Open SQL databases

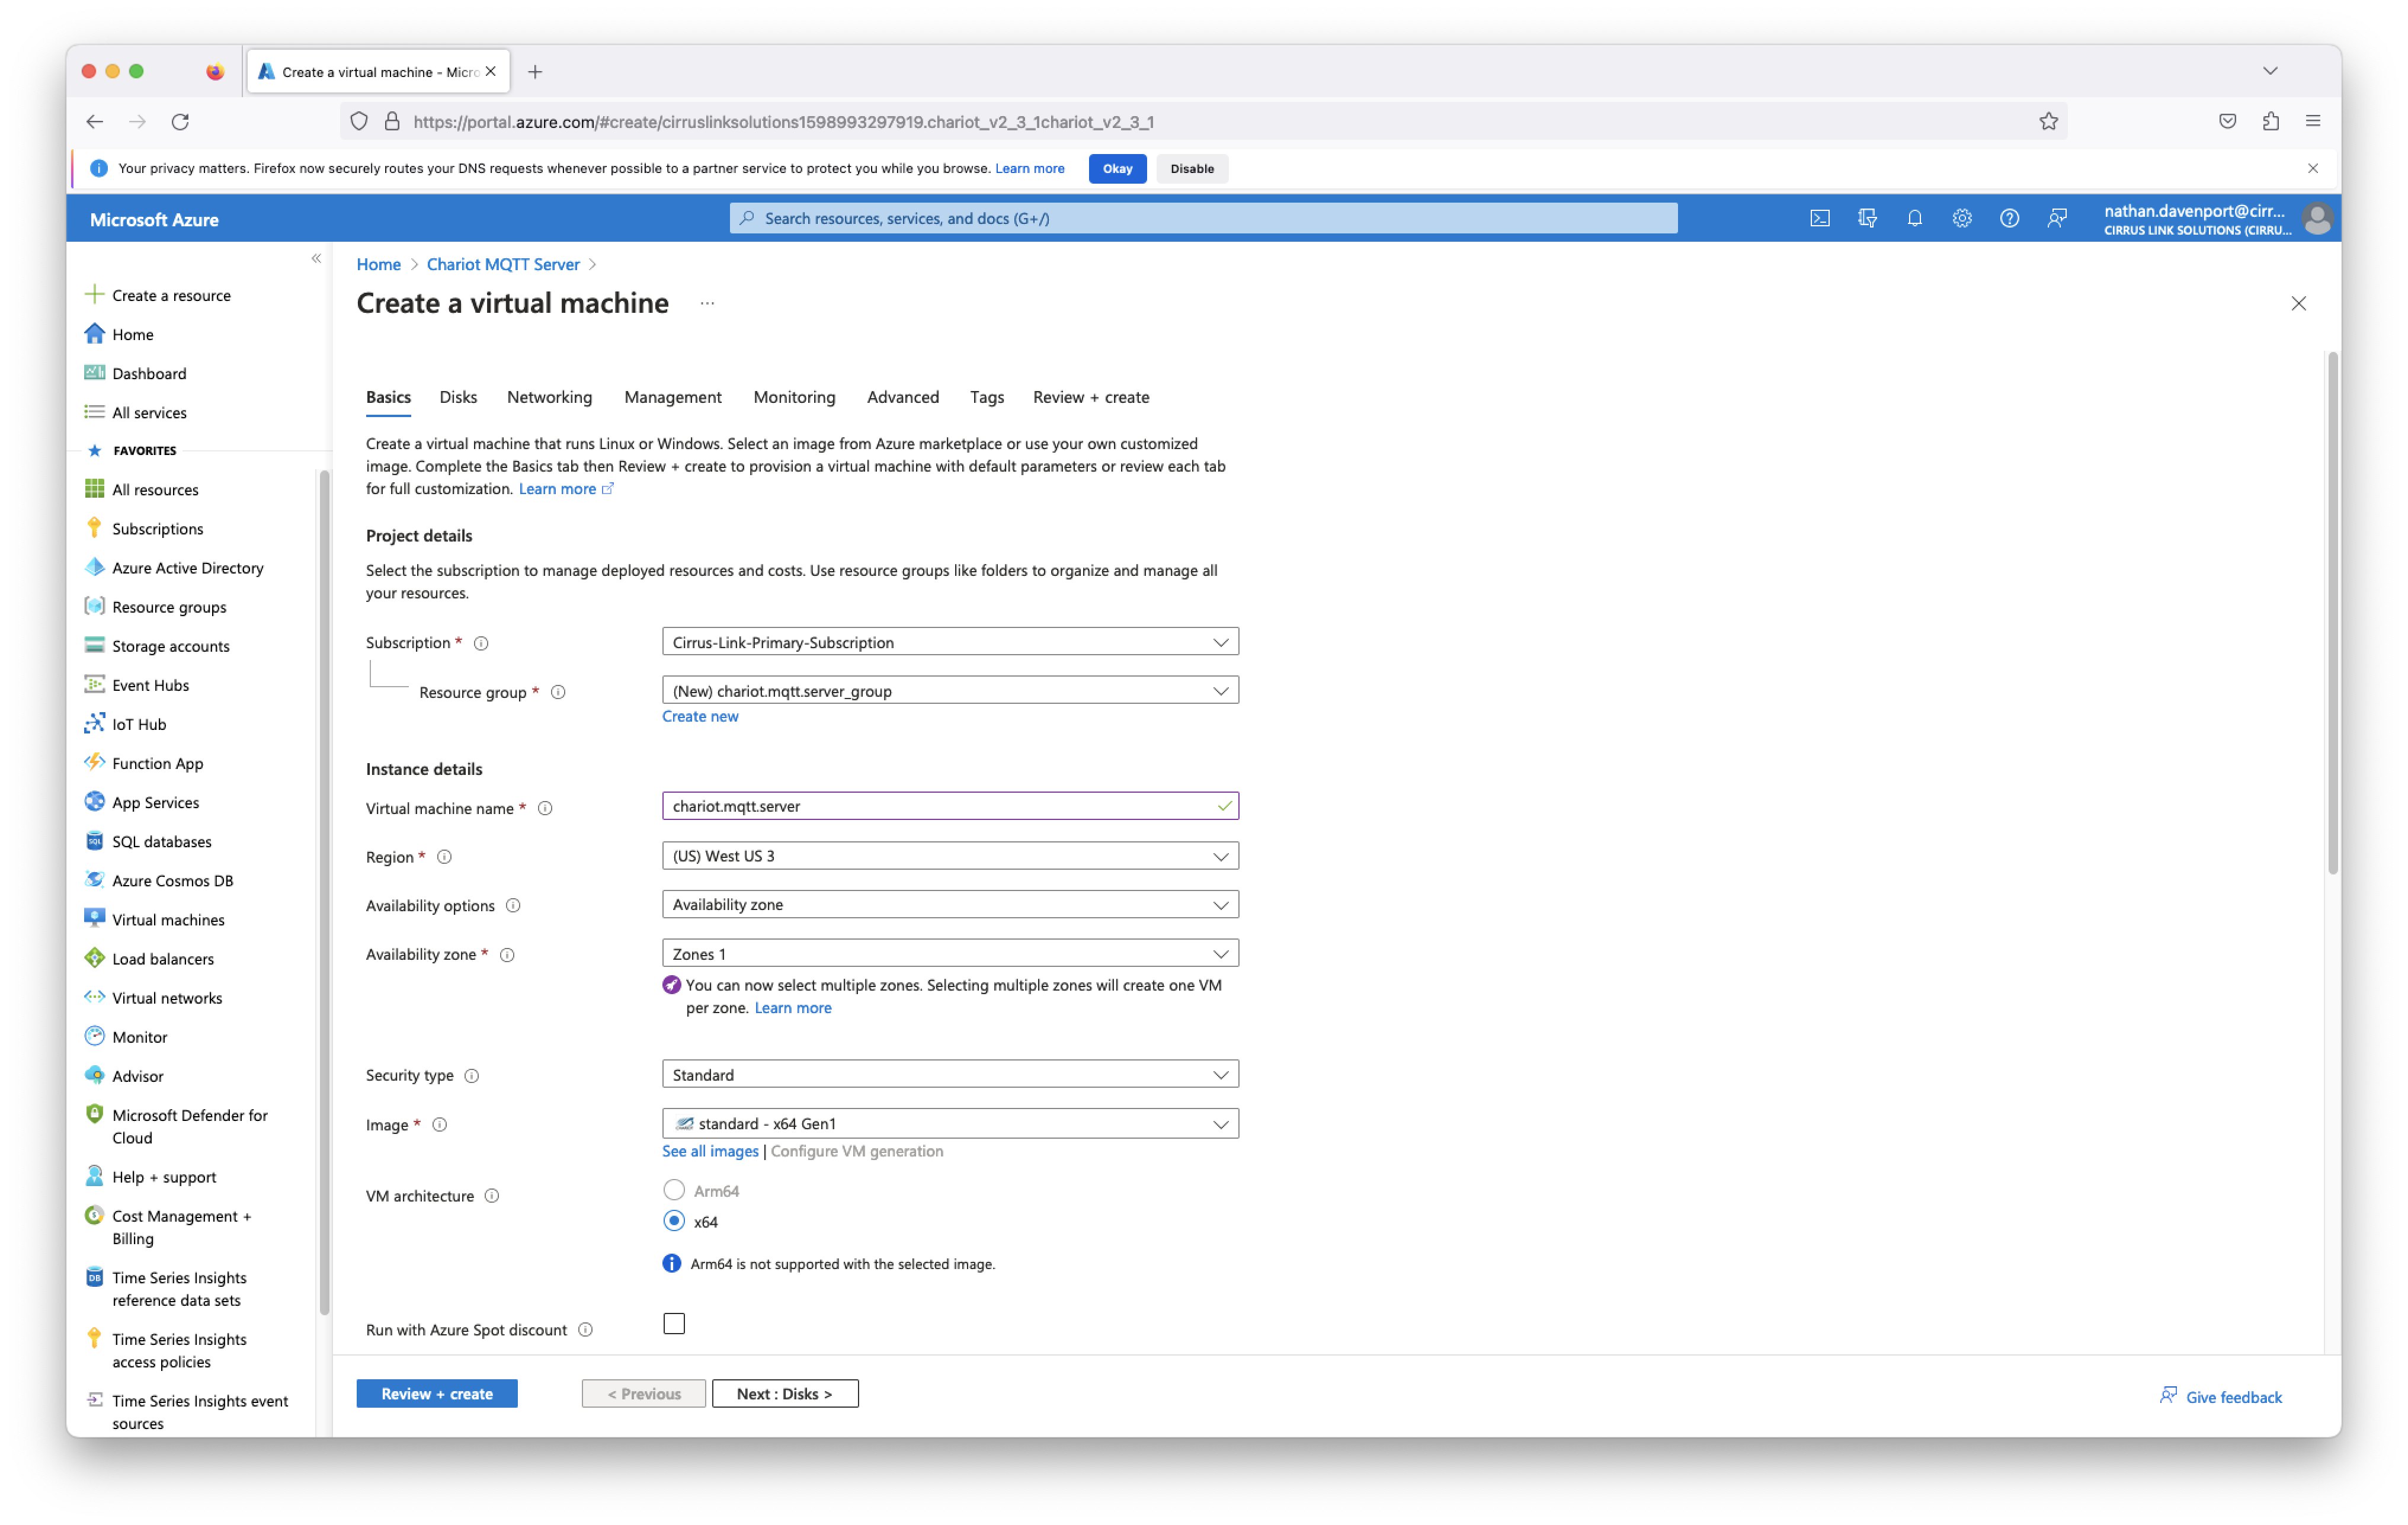pyautogui.click(x=161, y=841)
